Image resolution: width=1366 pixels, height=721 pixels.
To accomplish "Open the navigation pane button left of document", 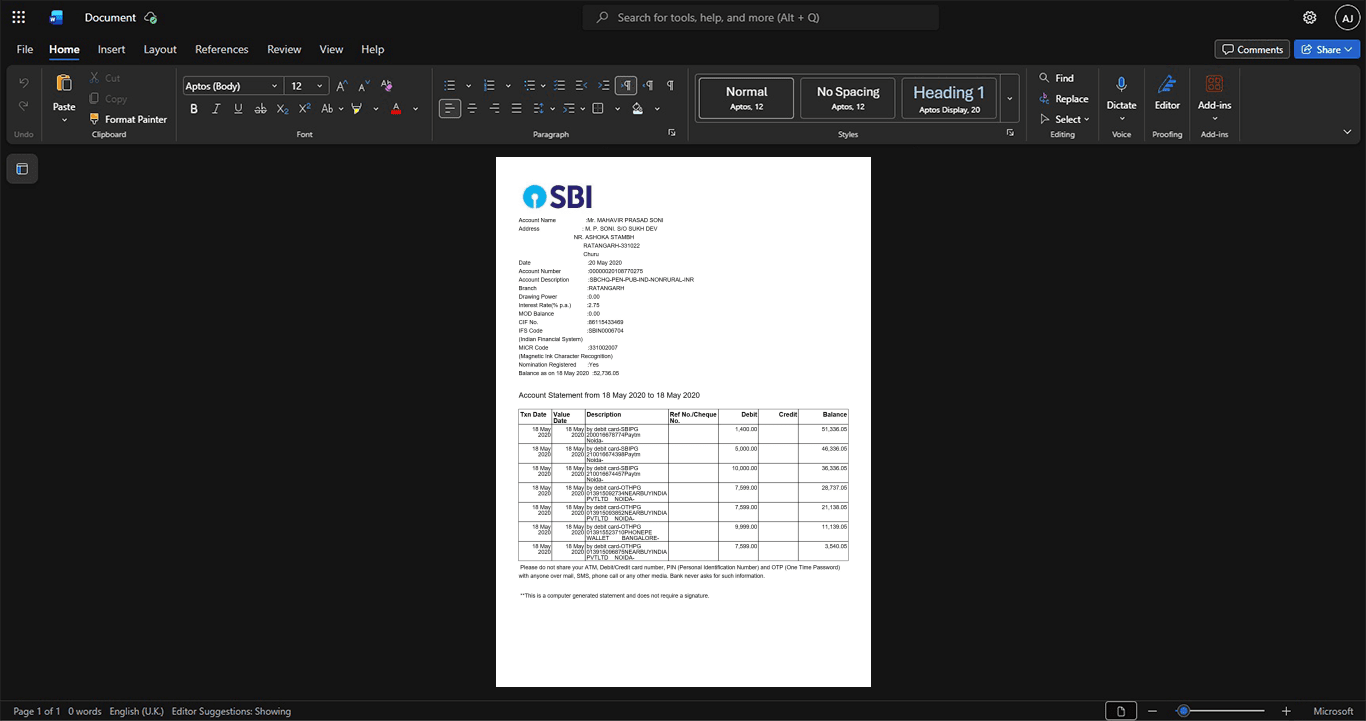I will (x=22, y=169).
